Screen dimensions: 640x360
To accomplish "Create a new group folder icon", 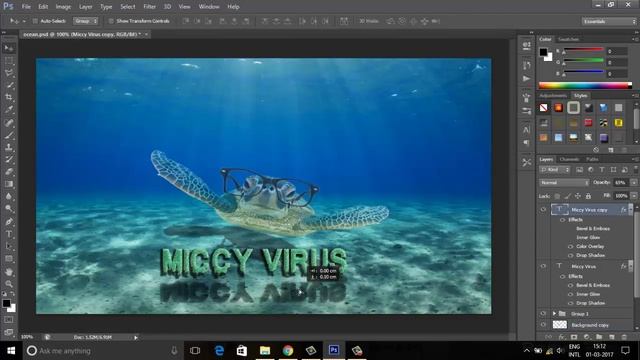I will click(x=599, y=337).
